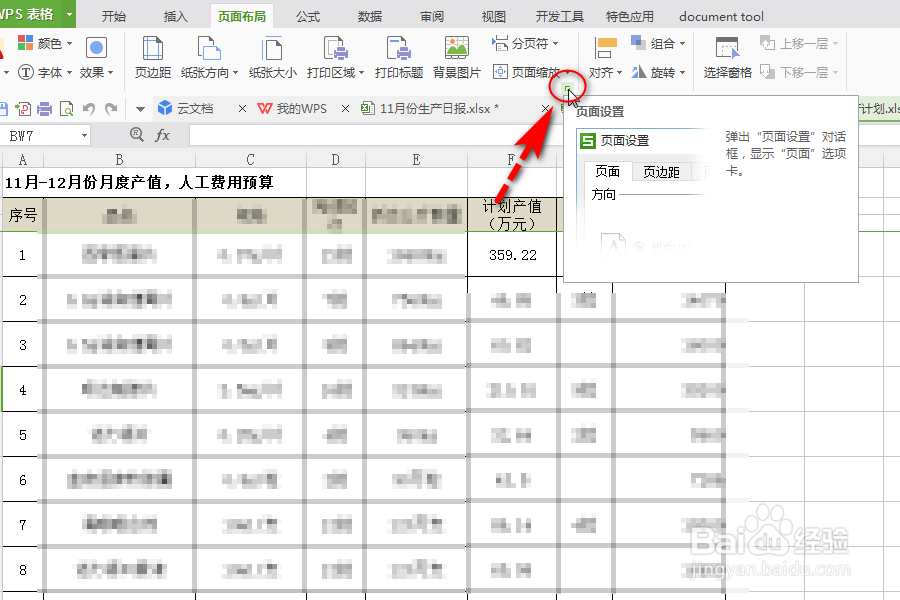Expand the 字体 dropdown arrow
This screenshot has height=600, width=900.
(69, 73)
